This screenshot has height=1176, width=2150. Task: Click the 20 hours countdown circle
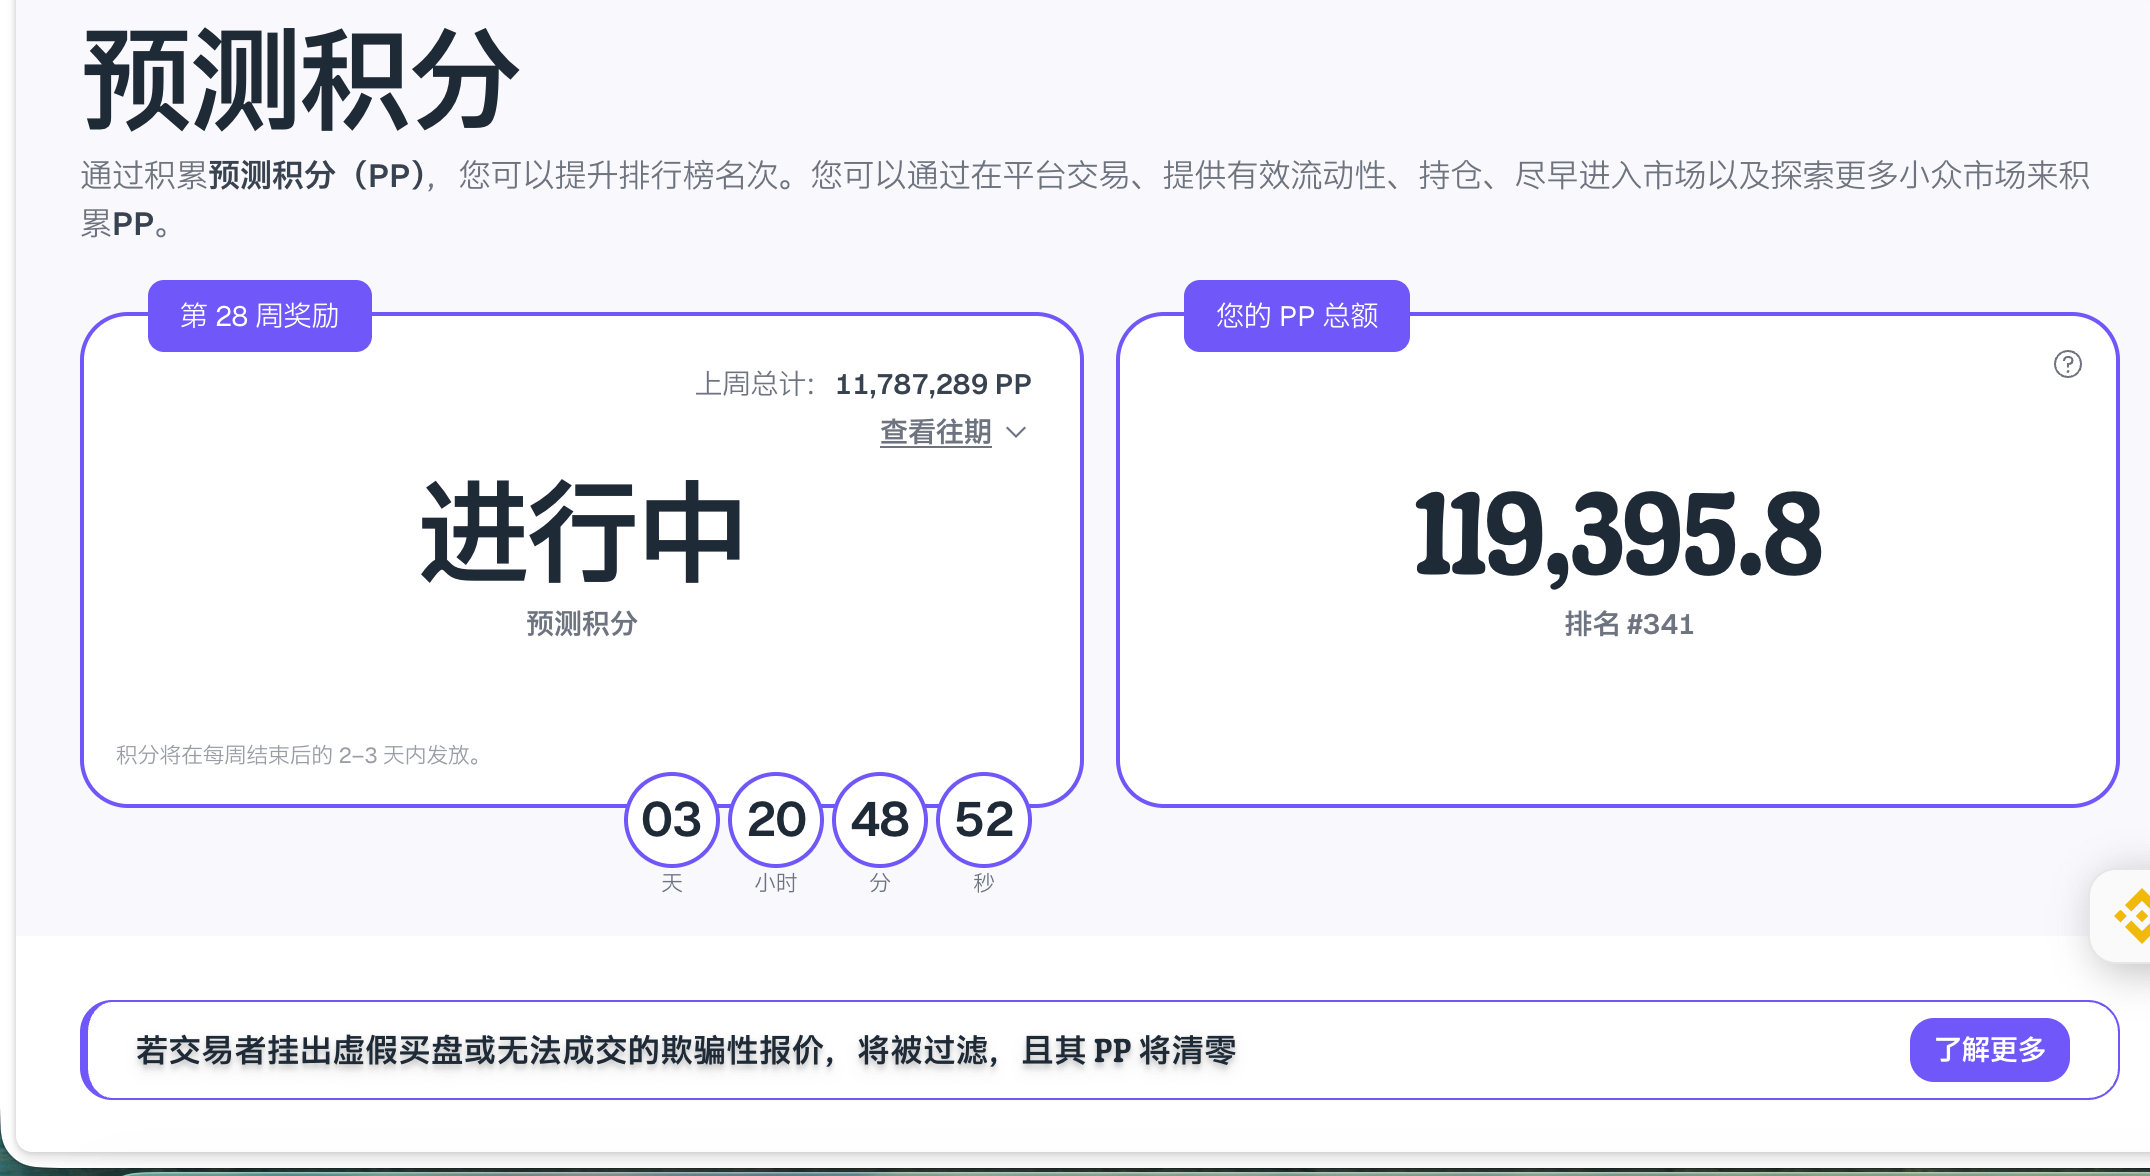776,820
